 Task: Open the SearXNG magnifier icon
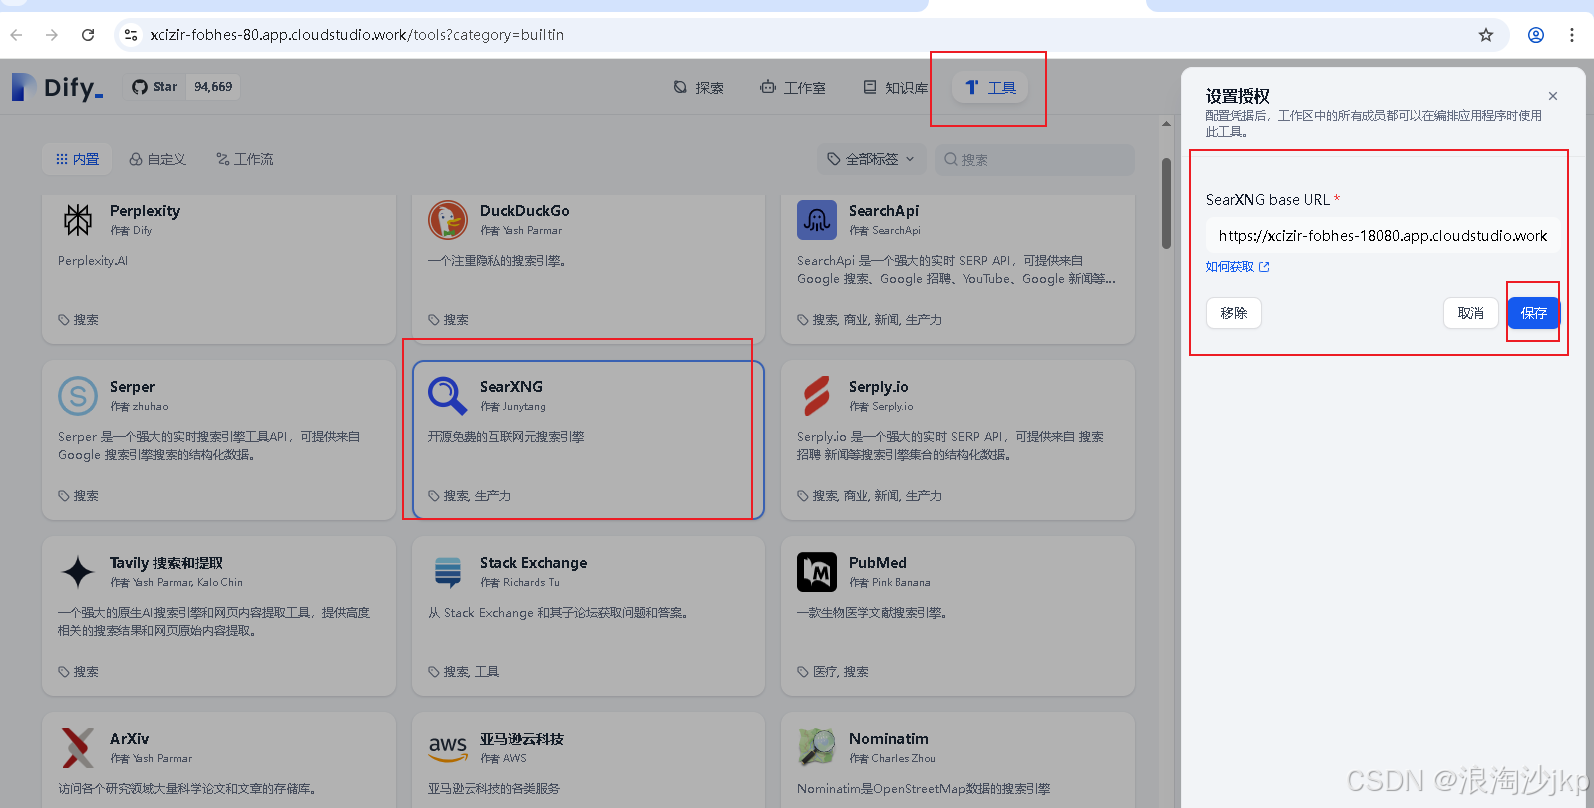click(x=448, y=396)
